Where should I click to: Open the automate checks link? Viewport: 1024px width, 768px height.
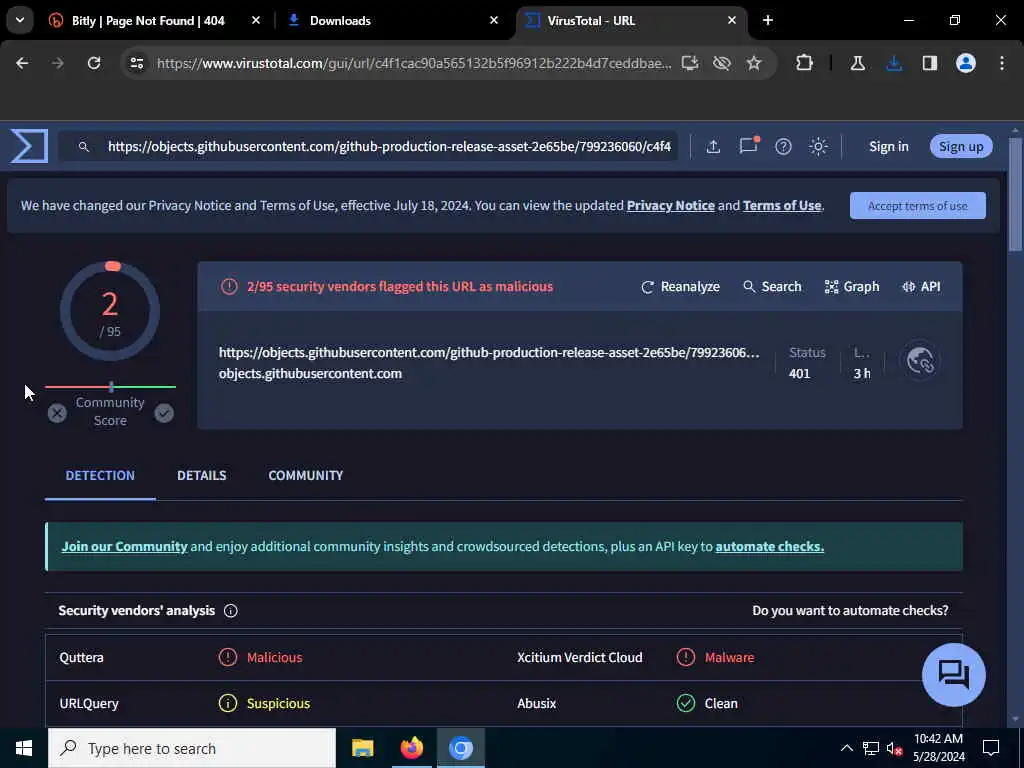769,547
